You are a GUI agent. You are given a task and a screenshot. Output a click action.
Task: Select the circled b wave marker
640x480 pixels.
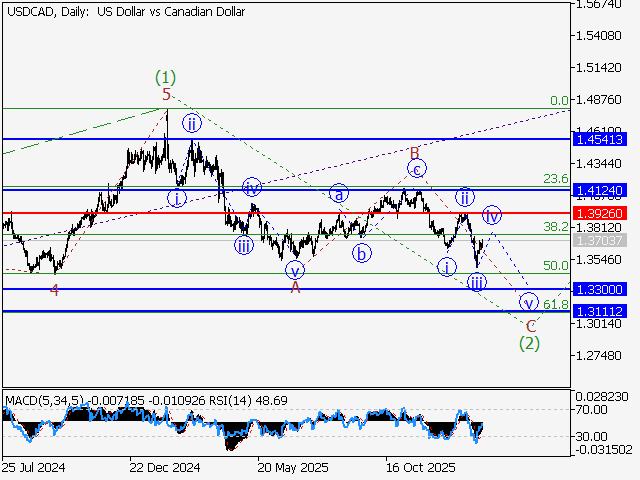362,253
